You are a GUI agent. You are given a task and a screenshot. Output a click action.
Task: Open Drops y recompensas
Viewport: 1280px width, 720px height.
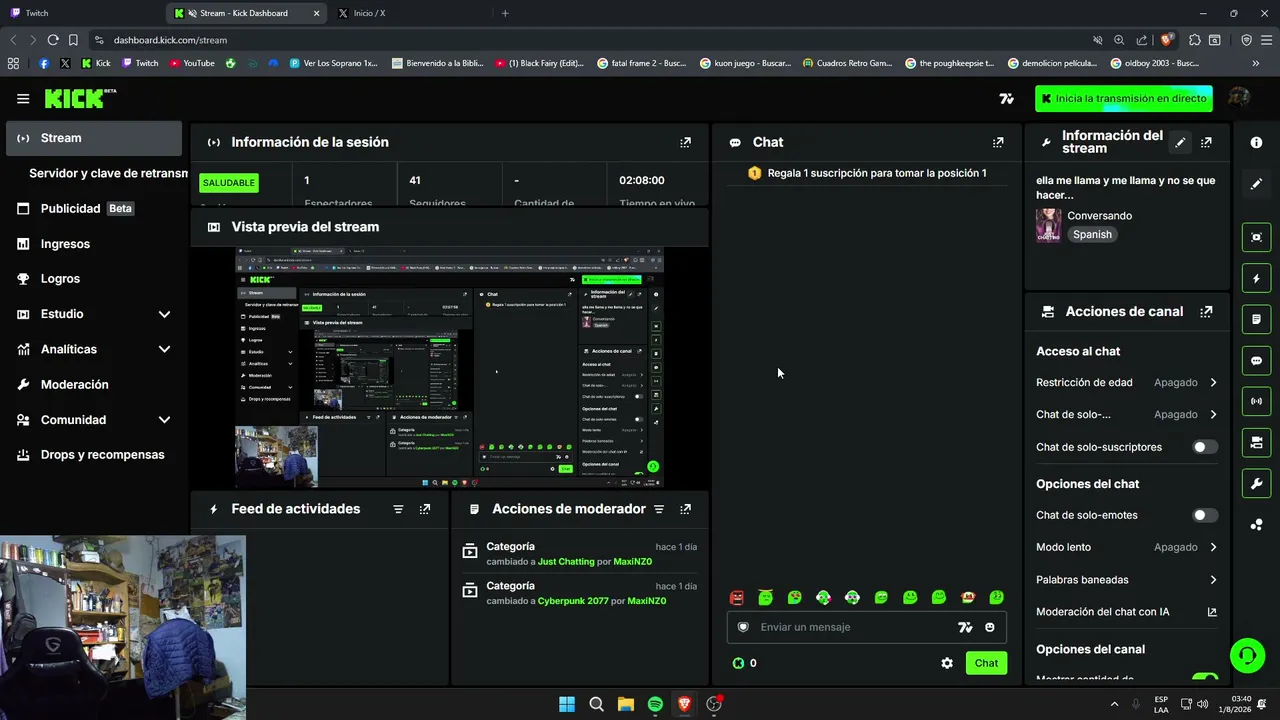95,455
